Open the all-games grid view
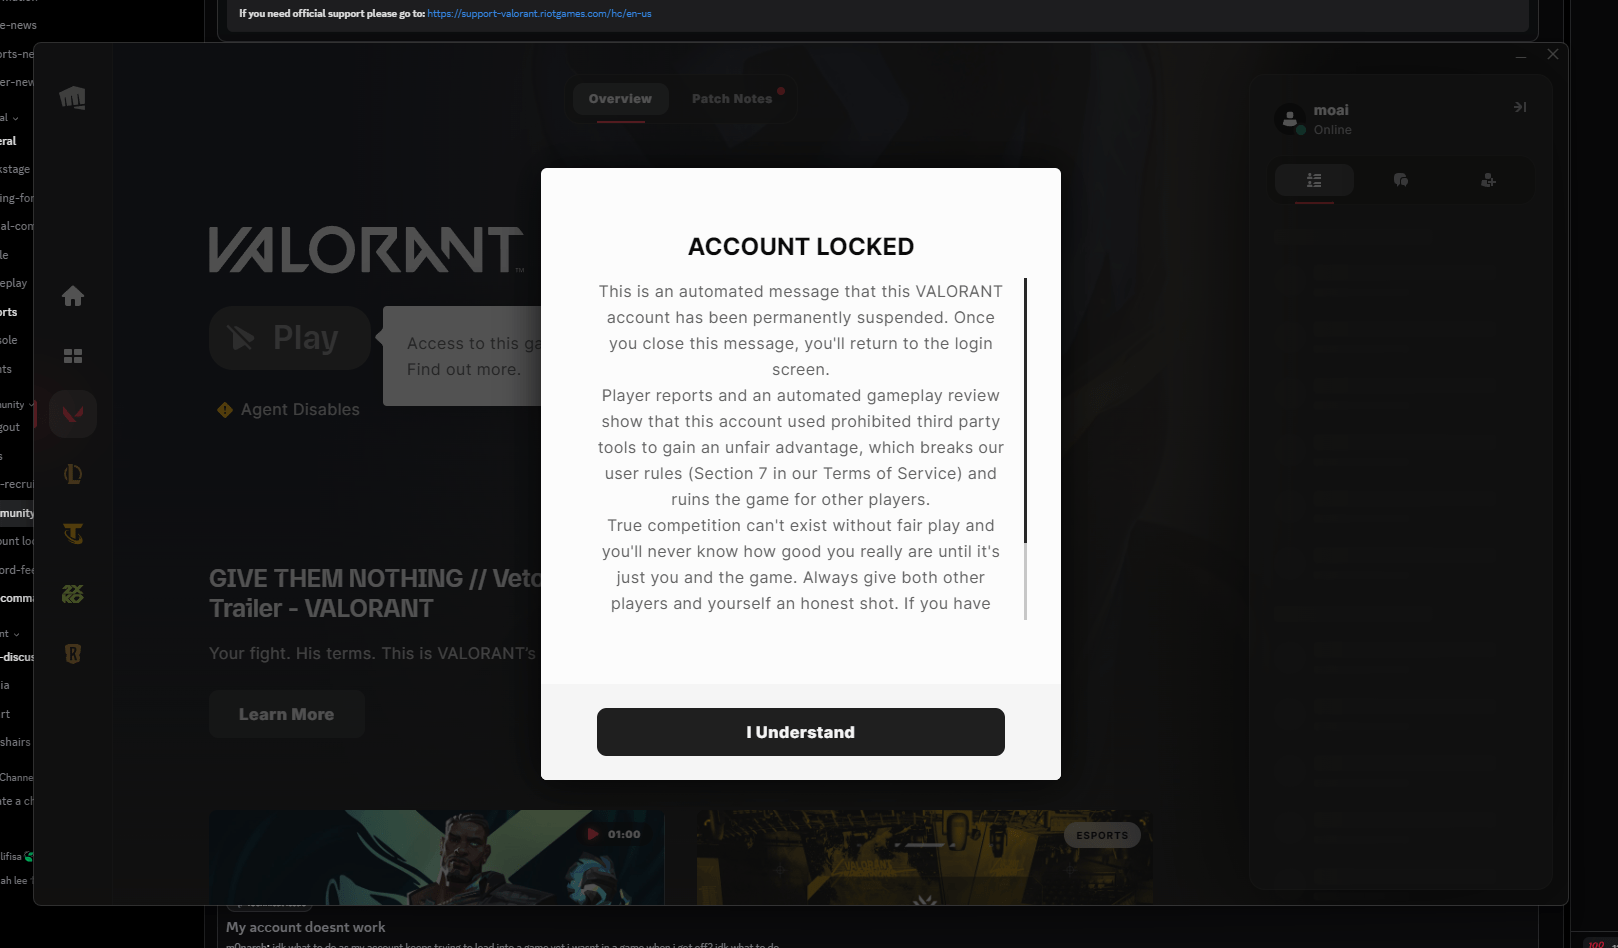Screen dimensions: 1618x948 coord(72,355)
